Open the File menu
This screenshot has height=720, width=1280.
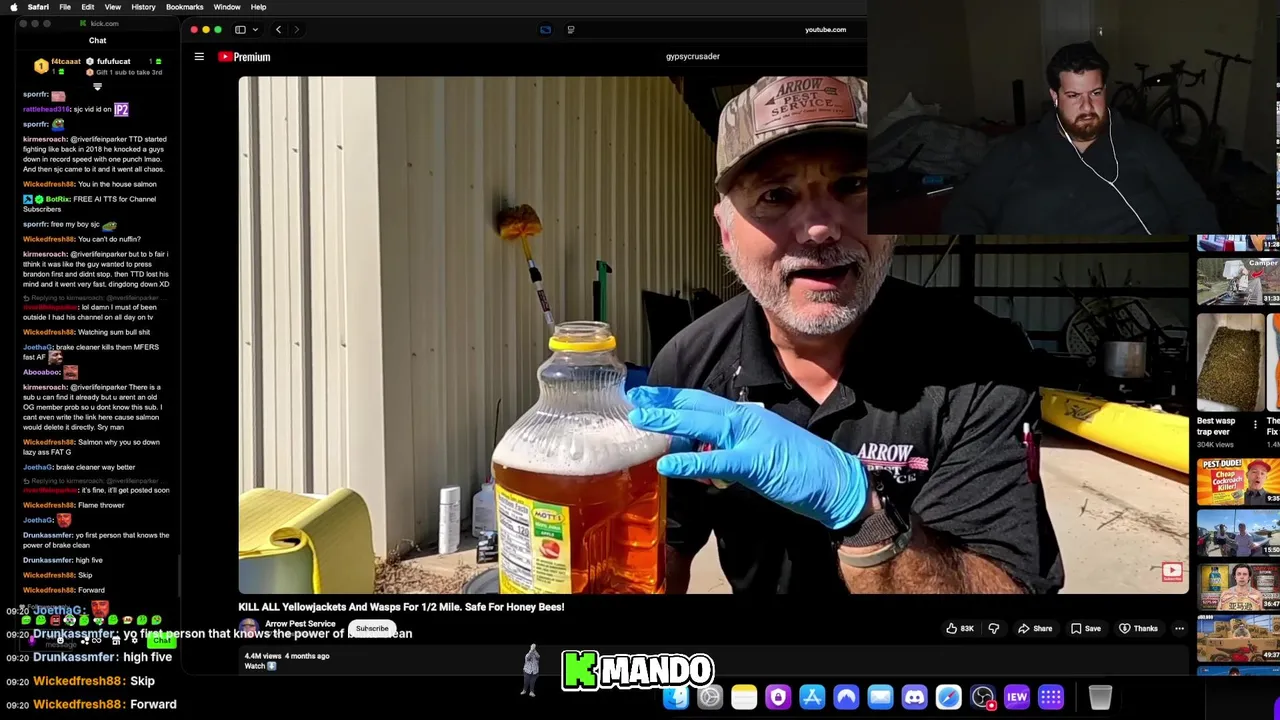(65, 7)
